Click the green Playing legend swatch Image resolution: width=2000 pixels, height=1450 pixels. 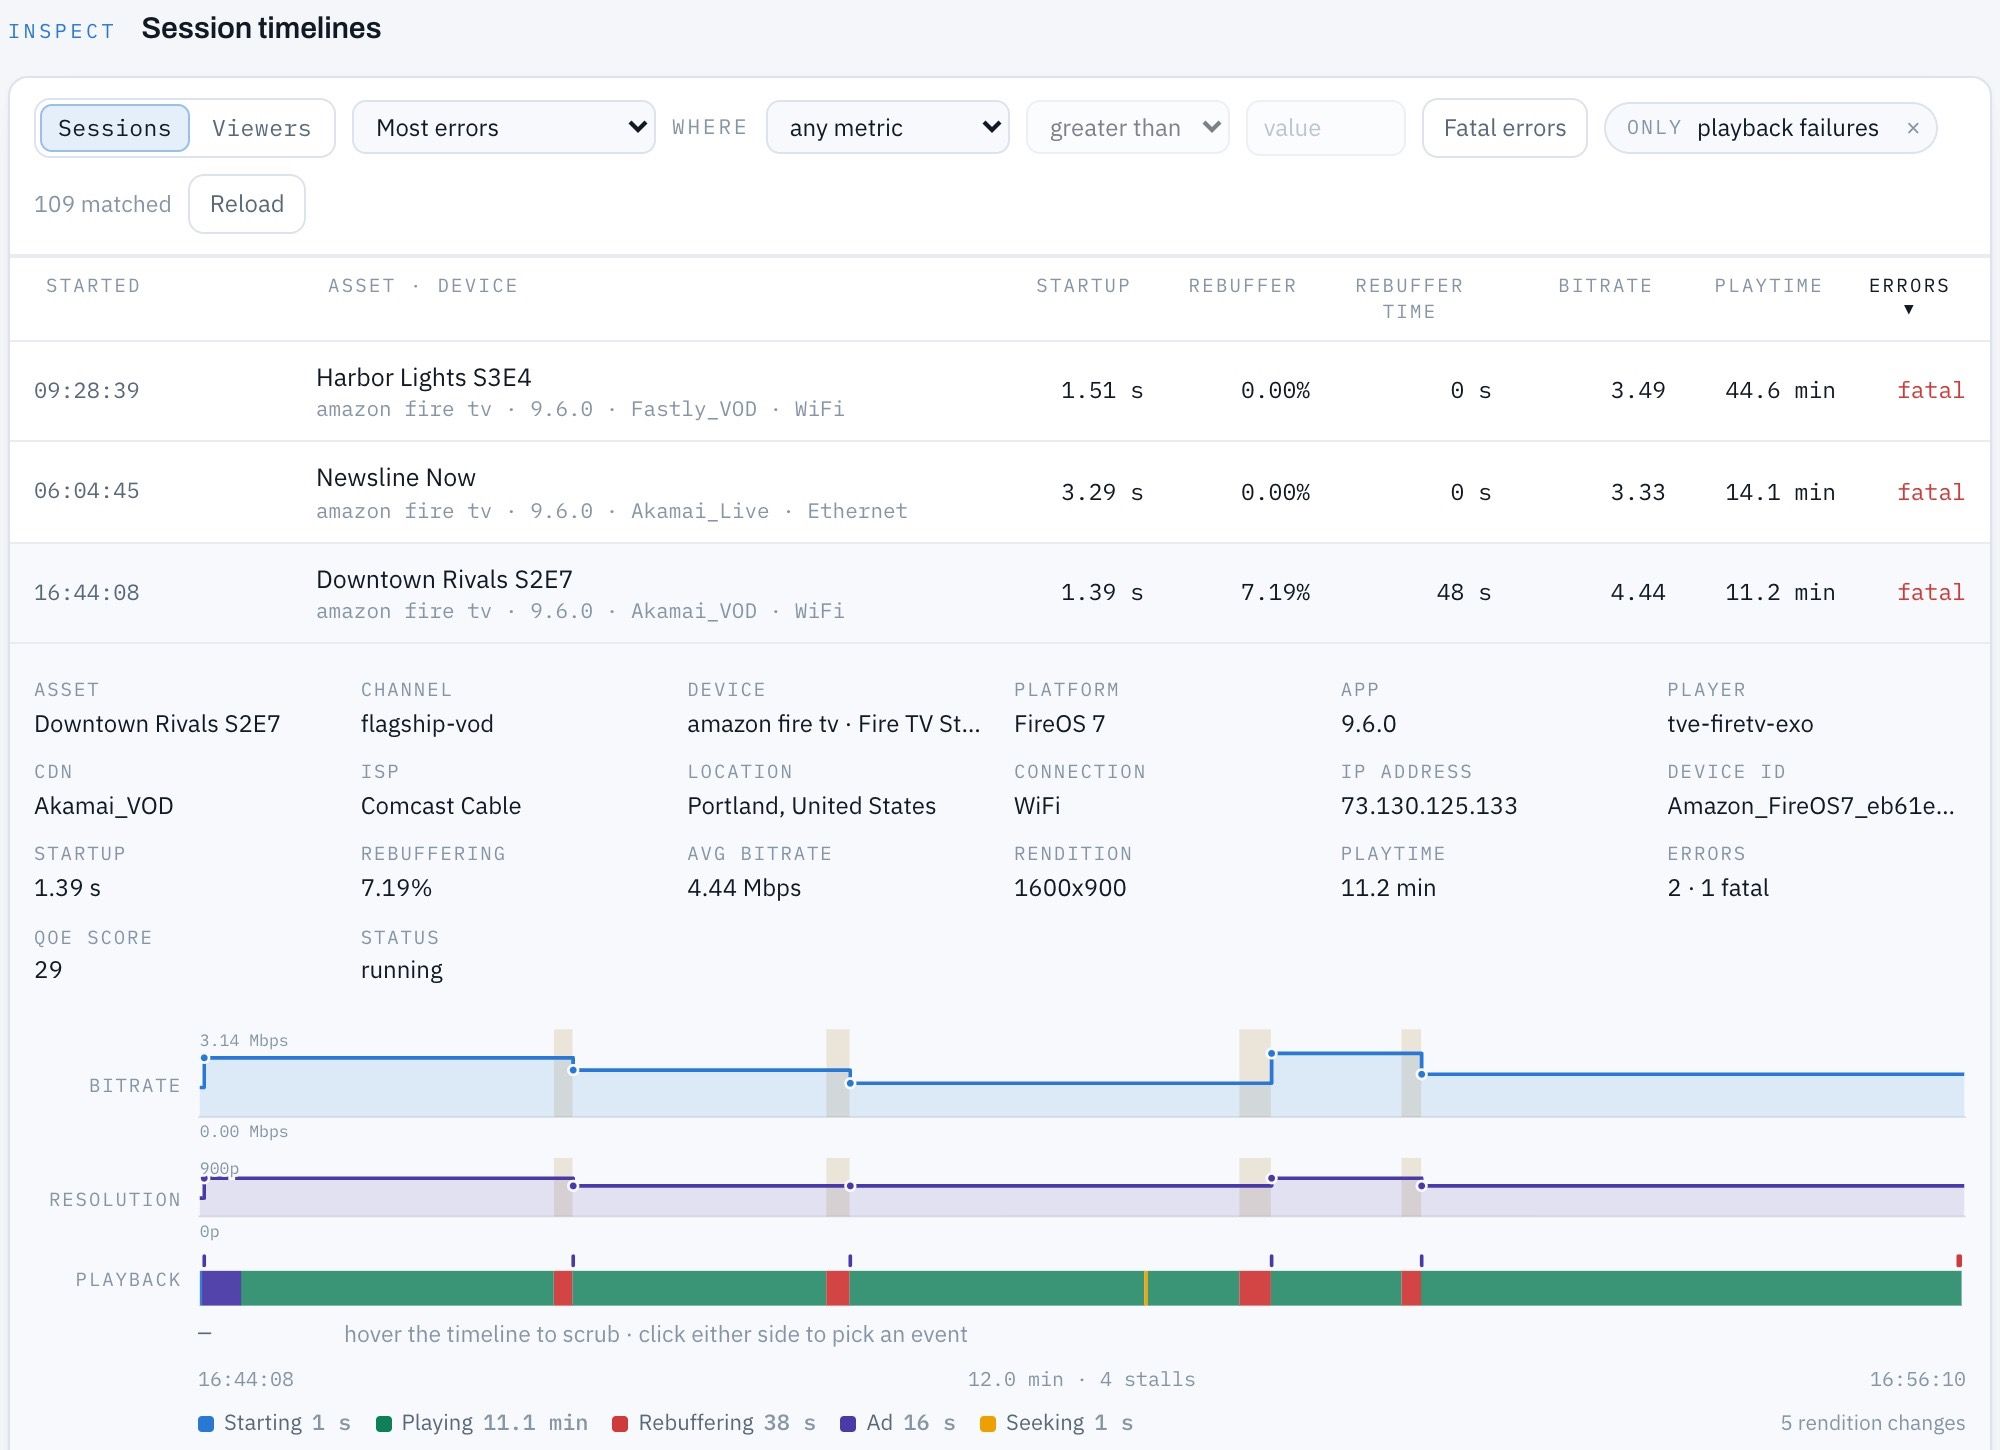(383, 1423)
